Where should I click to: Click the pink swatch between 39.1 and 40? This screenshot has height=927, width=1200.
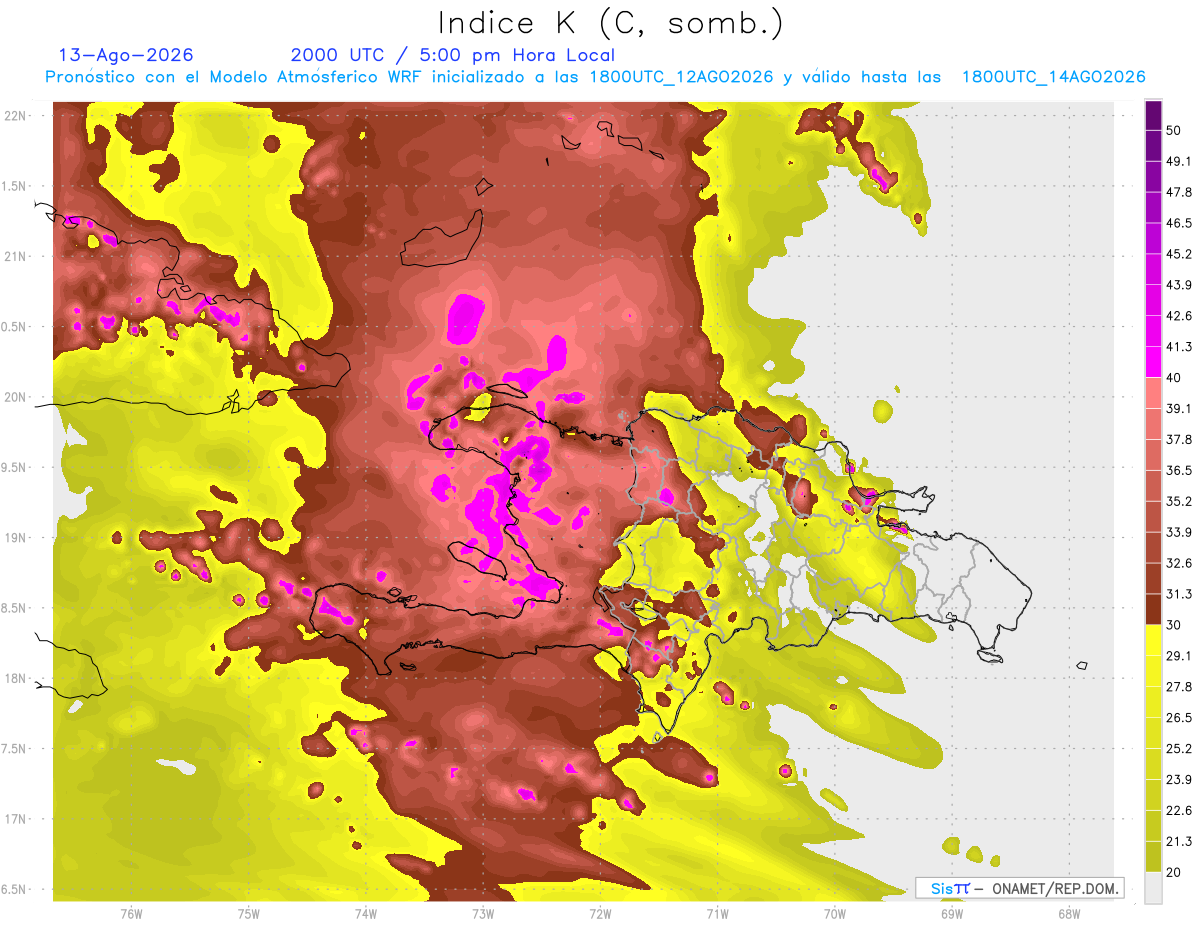point(1154,393)
